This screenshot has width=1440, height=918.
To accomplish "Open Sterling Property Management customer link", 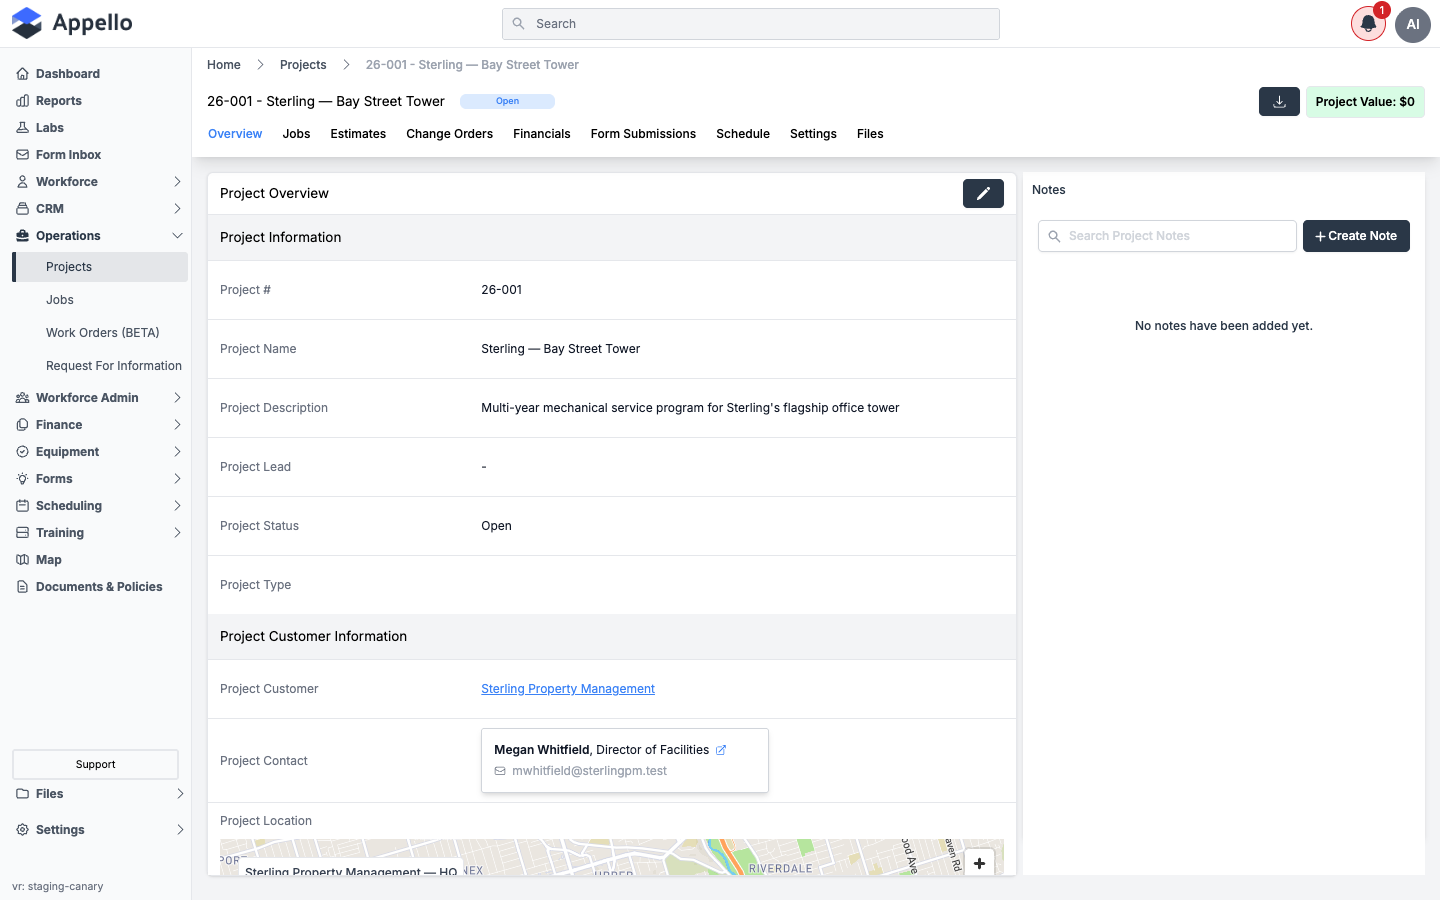I will (568, 689).
